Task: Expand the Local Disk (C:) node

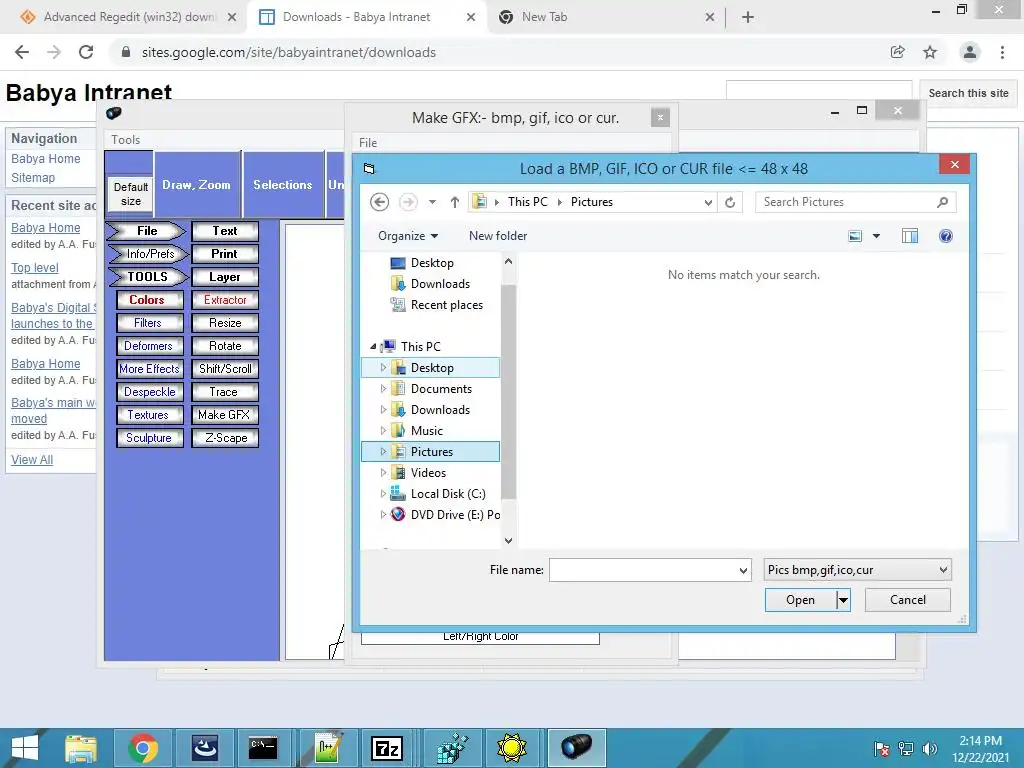Action: pyautogui.click(x=383, y=494)
